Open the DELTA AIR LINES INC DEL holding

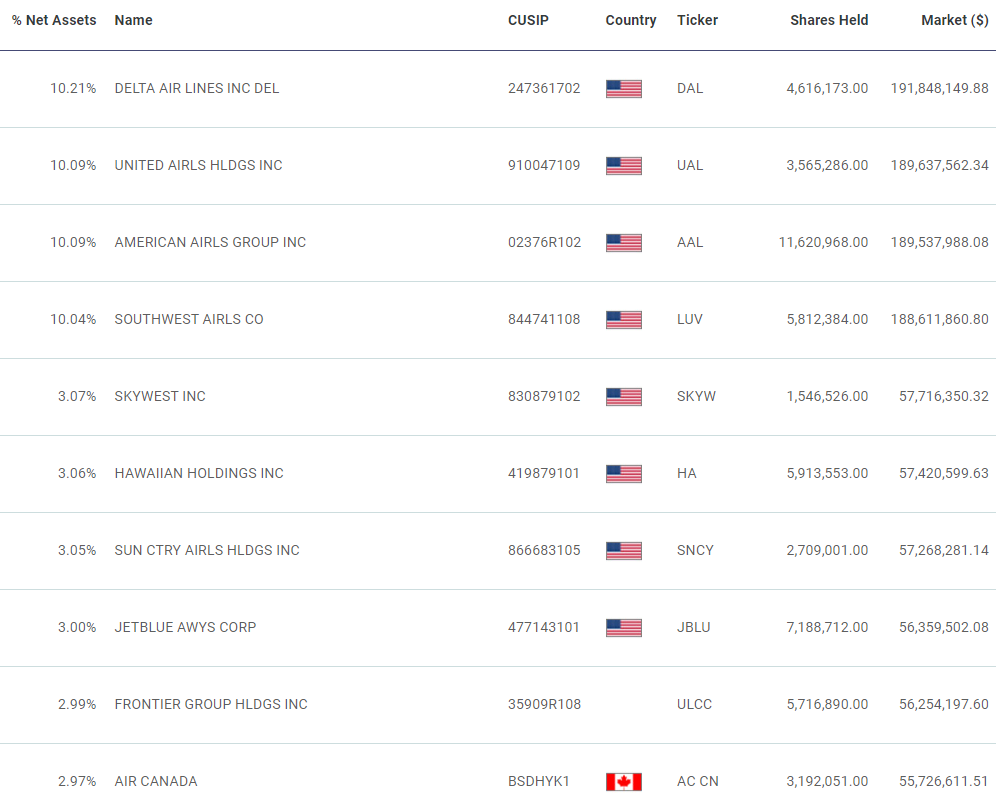[x=197, y=88]
